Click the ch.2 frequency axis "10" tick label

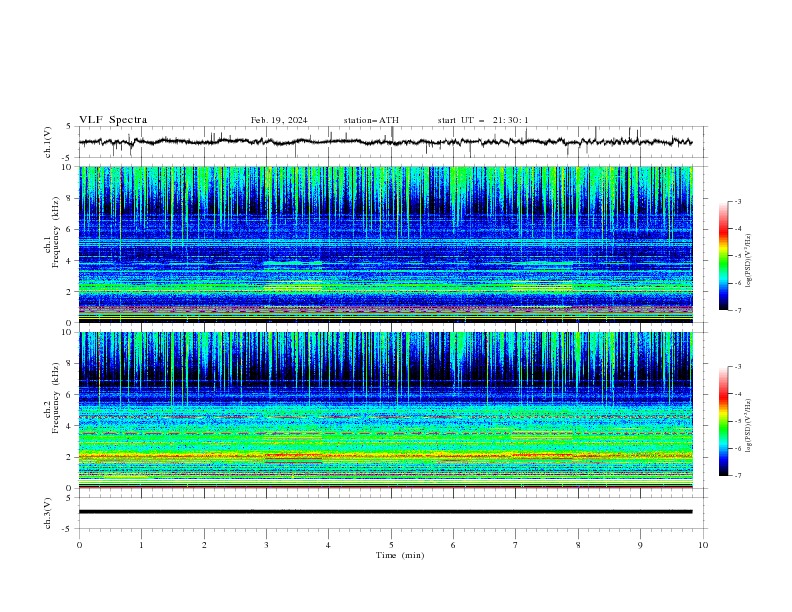[69, 332]
